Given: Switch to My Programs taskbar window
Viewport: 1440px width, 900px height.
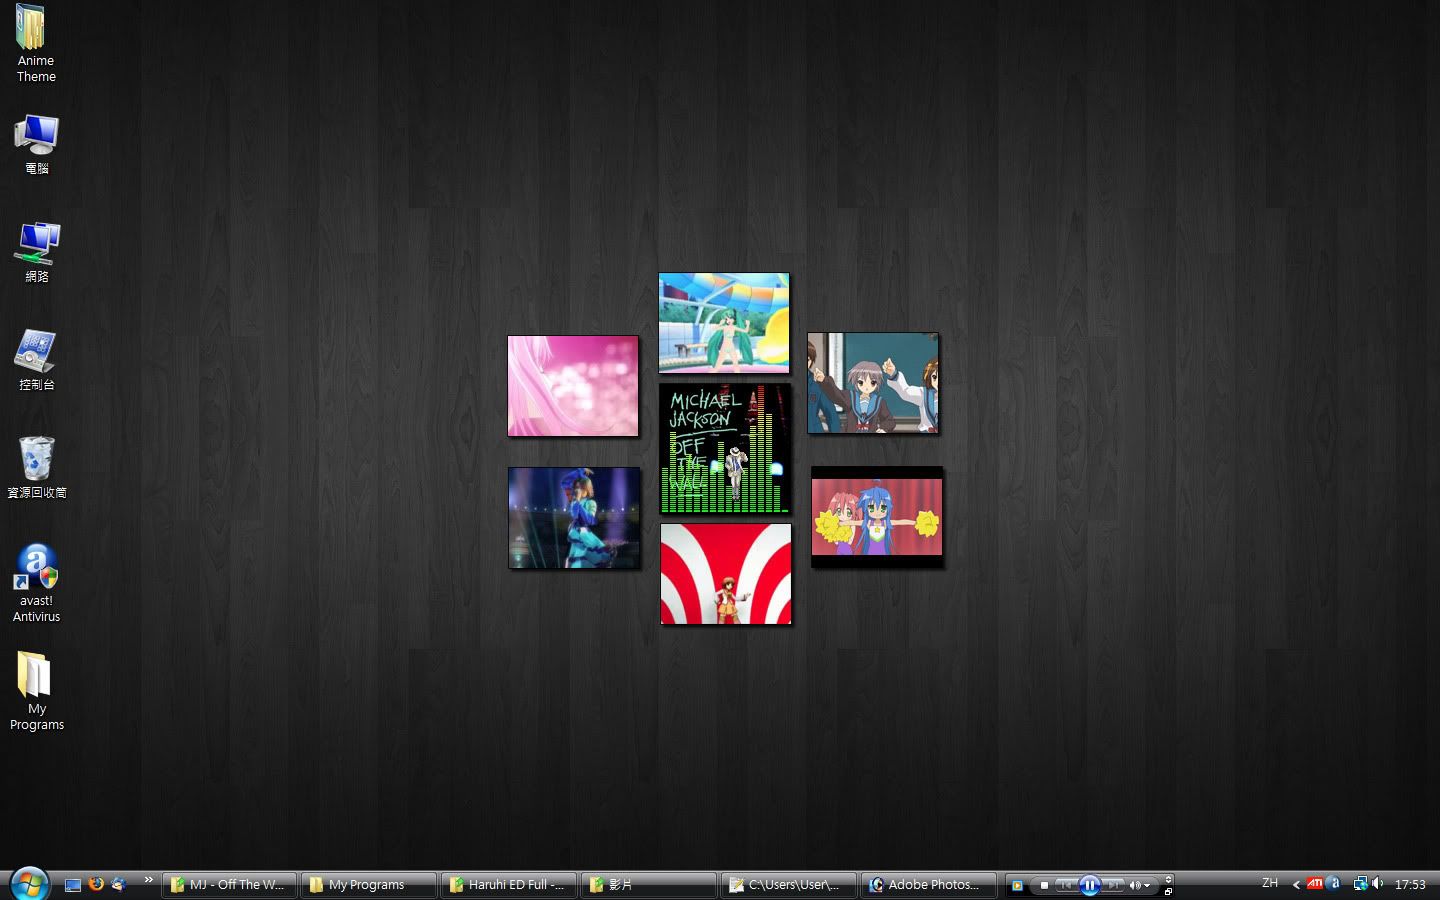Looking at the screenshot, I should click(x=369, y=884).
